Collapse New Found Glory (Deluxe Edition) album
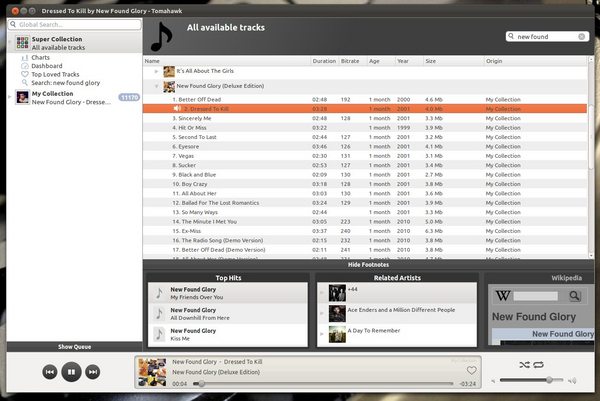Viewport: 600px width, 401px height. tap(156, 86)
